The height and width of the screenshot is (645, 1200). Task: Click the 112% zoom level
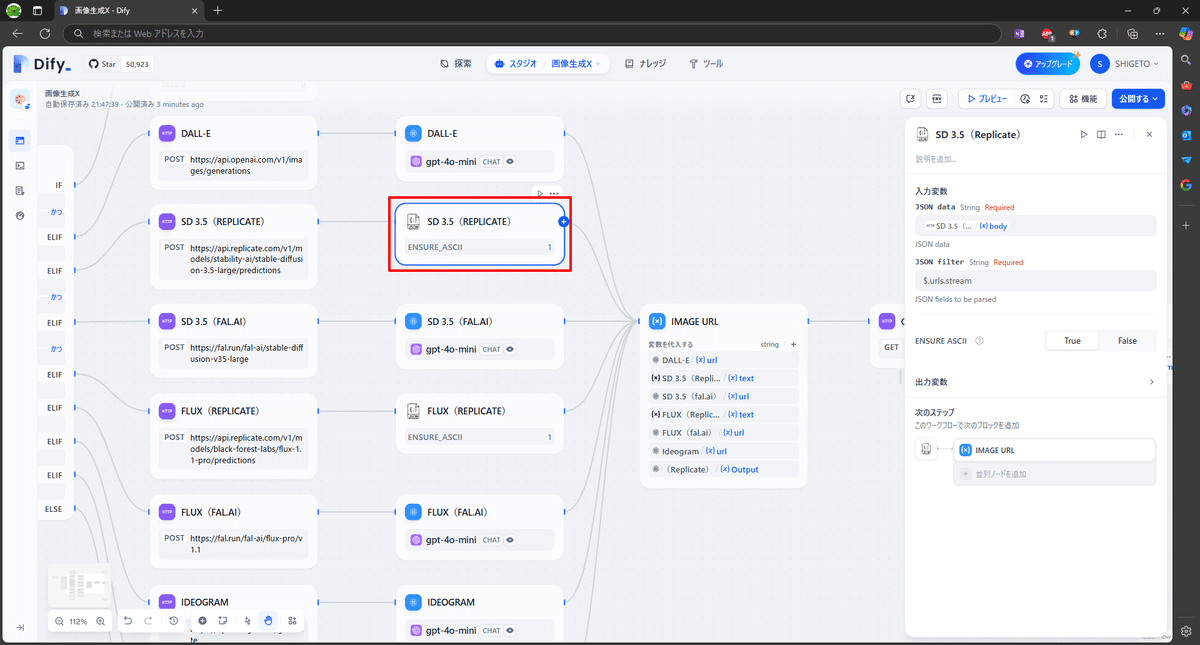tap(79, 621)
